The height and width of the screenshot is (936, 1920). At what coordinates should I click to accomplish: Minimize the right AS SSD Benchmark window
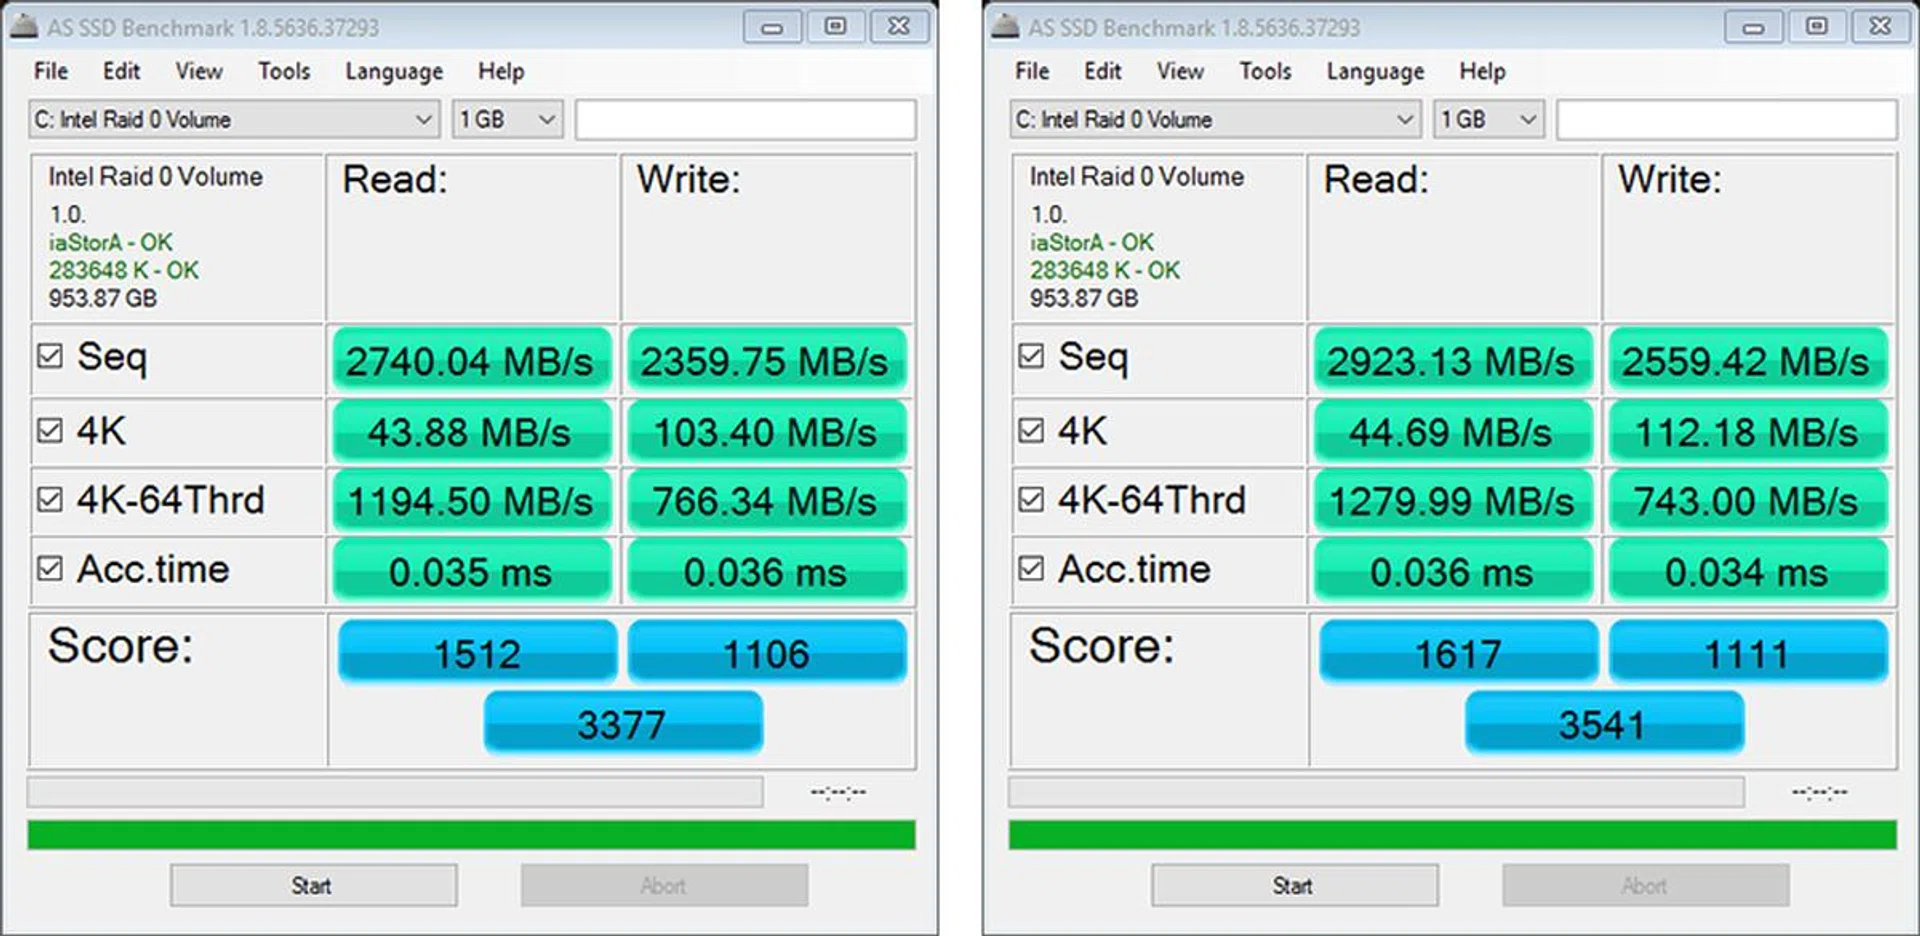click(x=1753, y=27)
